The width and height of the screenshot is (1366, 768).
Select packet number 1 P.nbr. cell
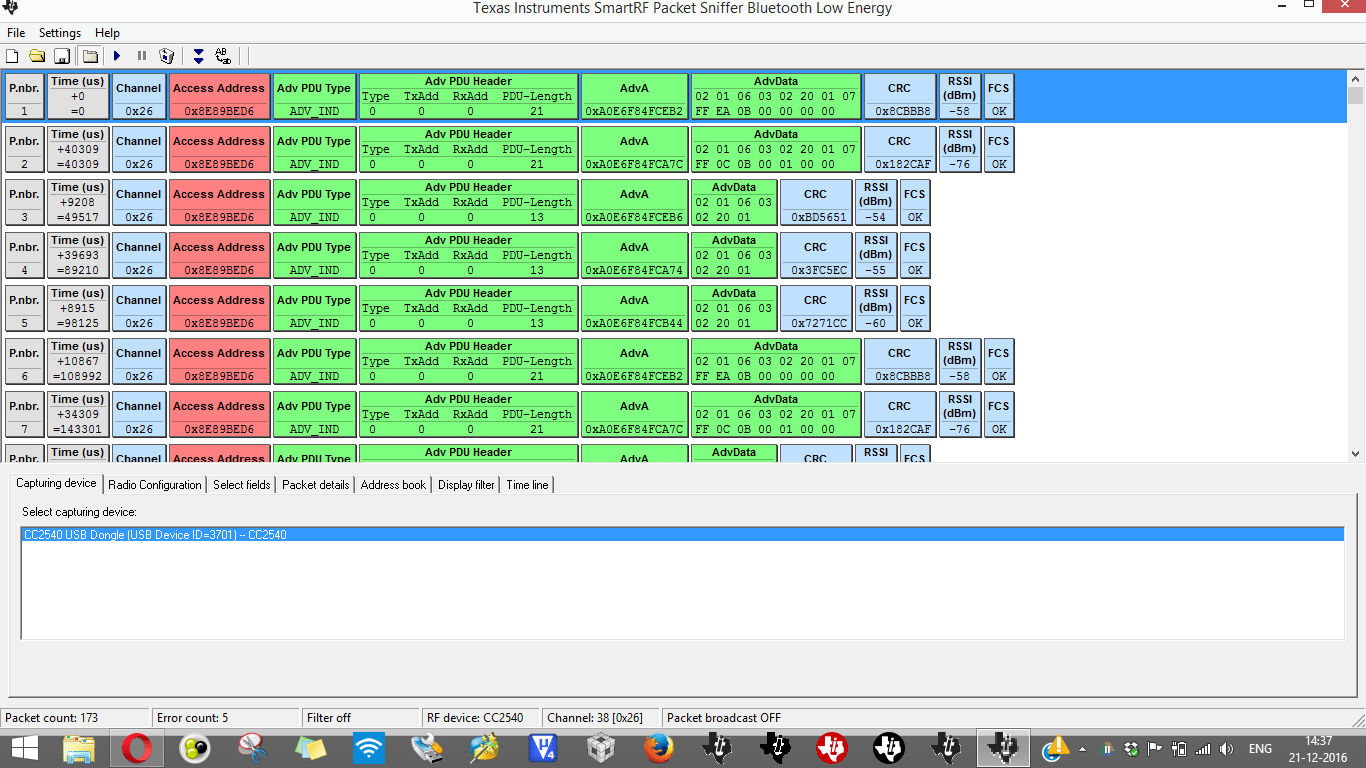(25, 96)
